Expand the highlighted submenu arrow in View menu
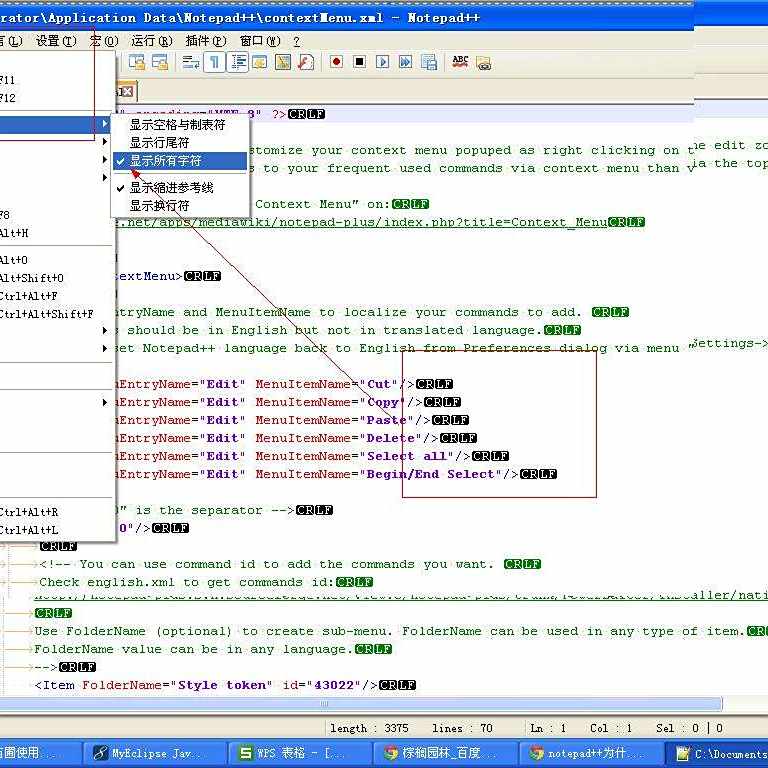This screenshot has width=768, height=768. pyautogui.click(x=105, y=124)
